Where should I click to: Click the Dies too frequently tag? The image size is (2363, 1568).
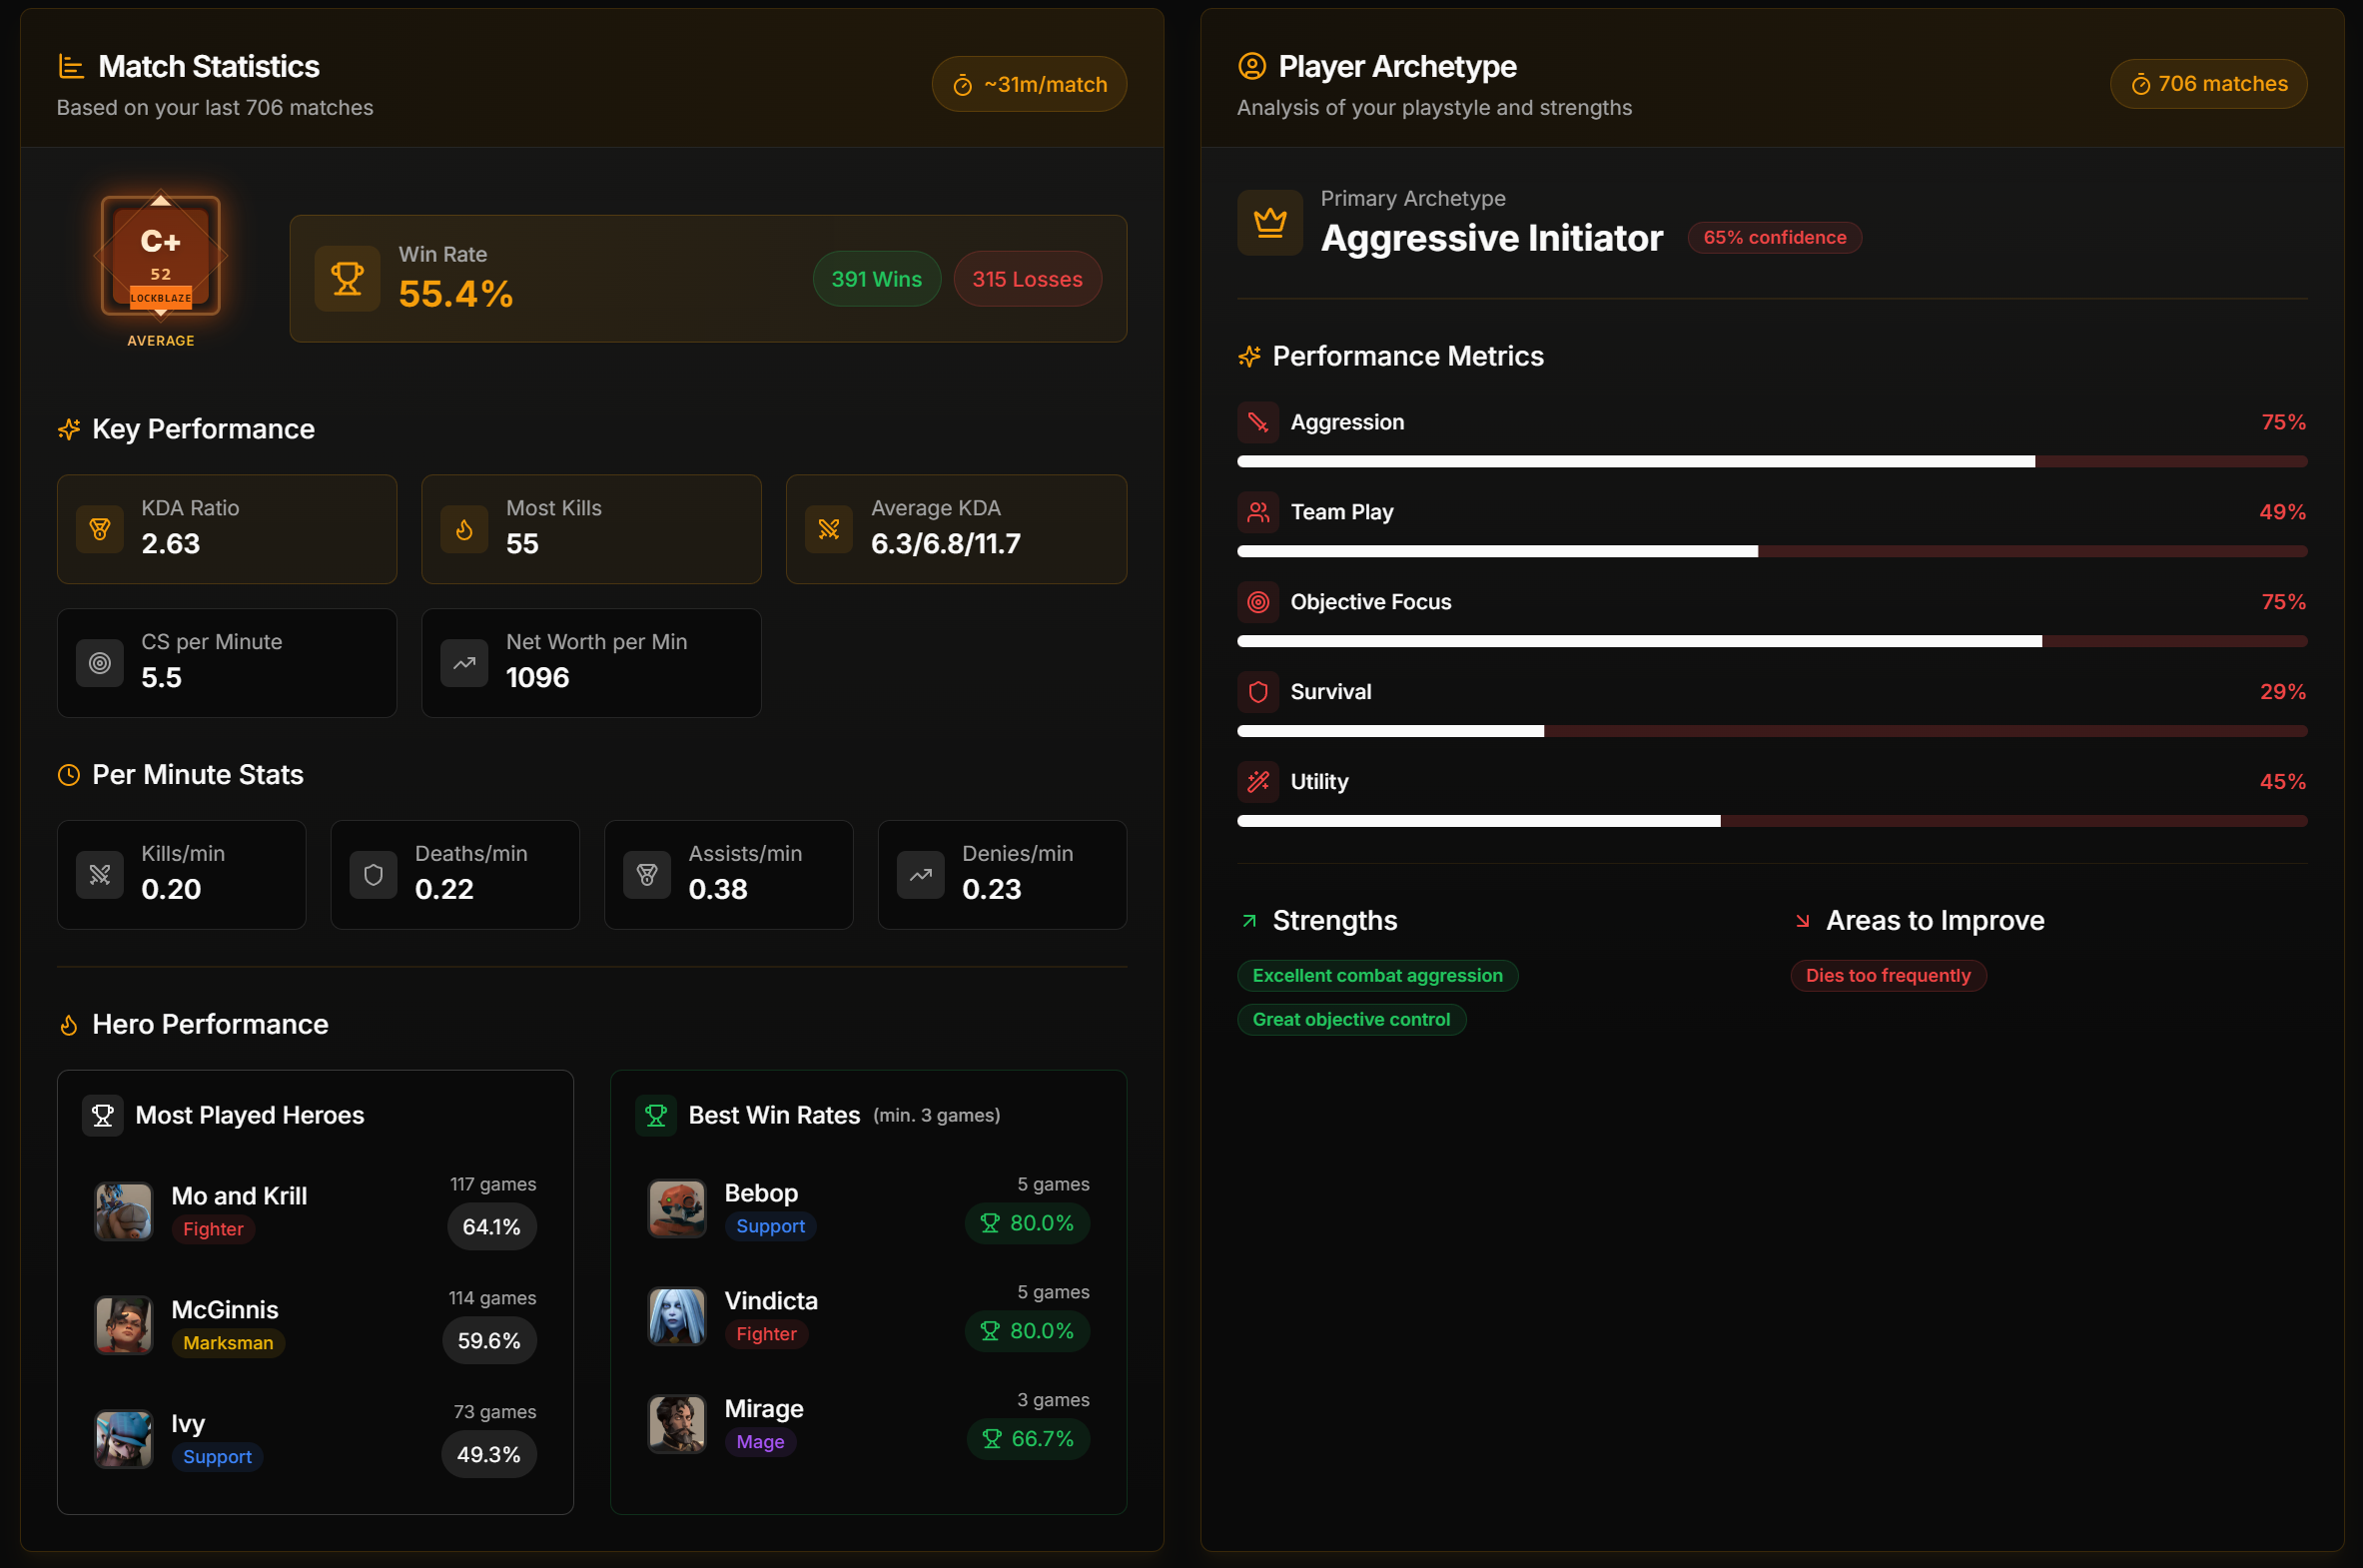1888,976
